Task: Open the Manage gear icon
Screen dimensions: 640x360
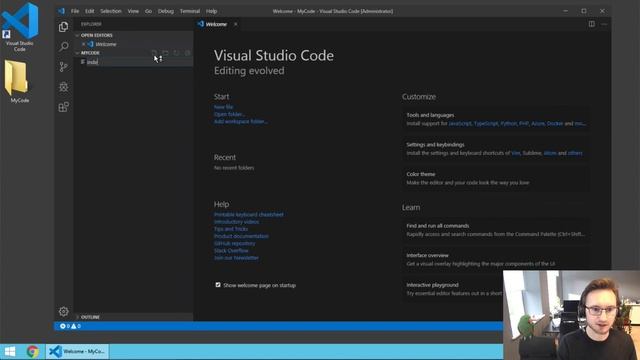Action: tap(63, 311)
